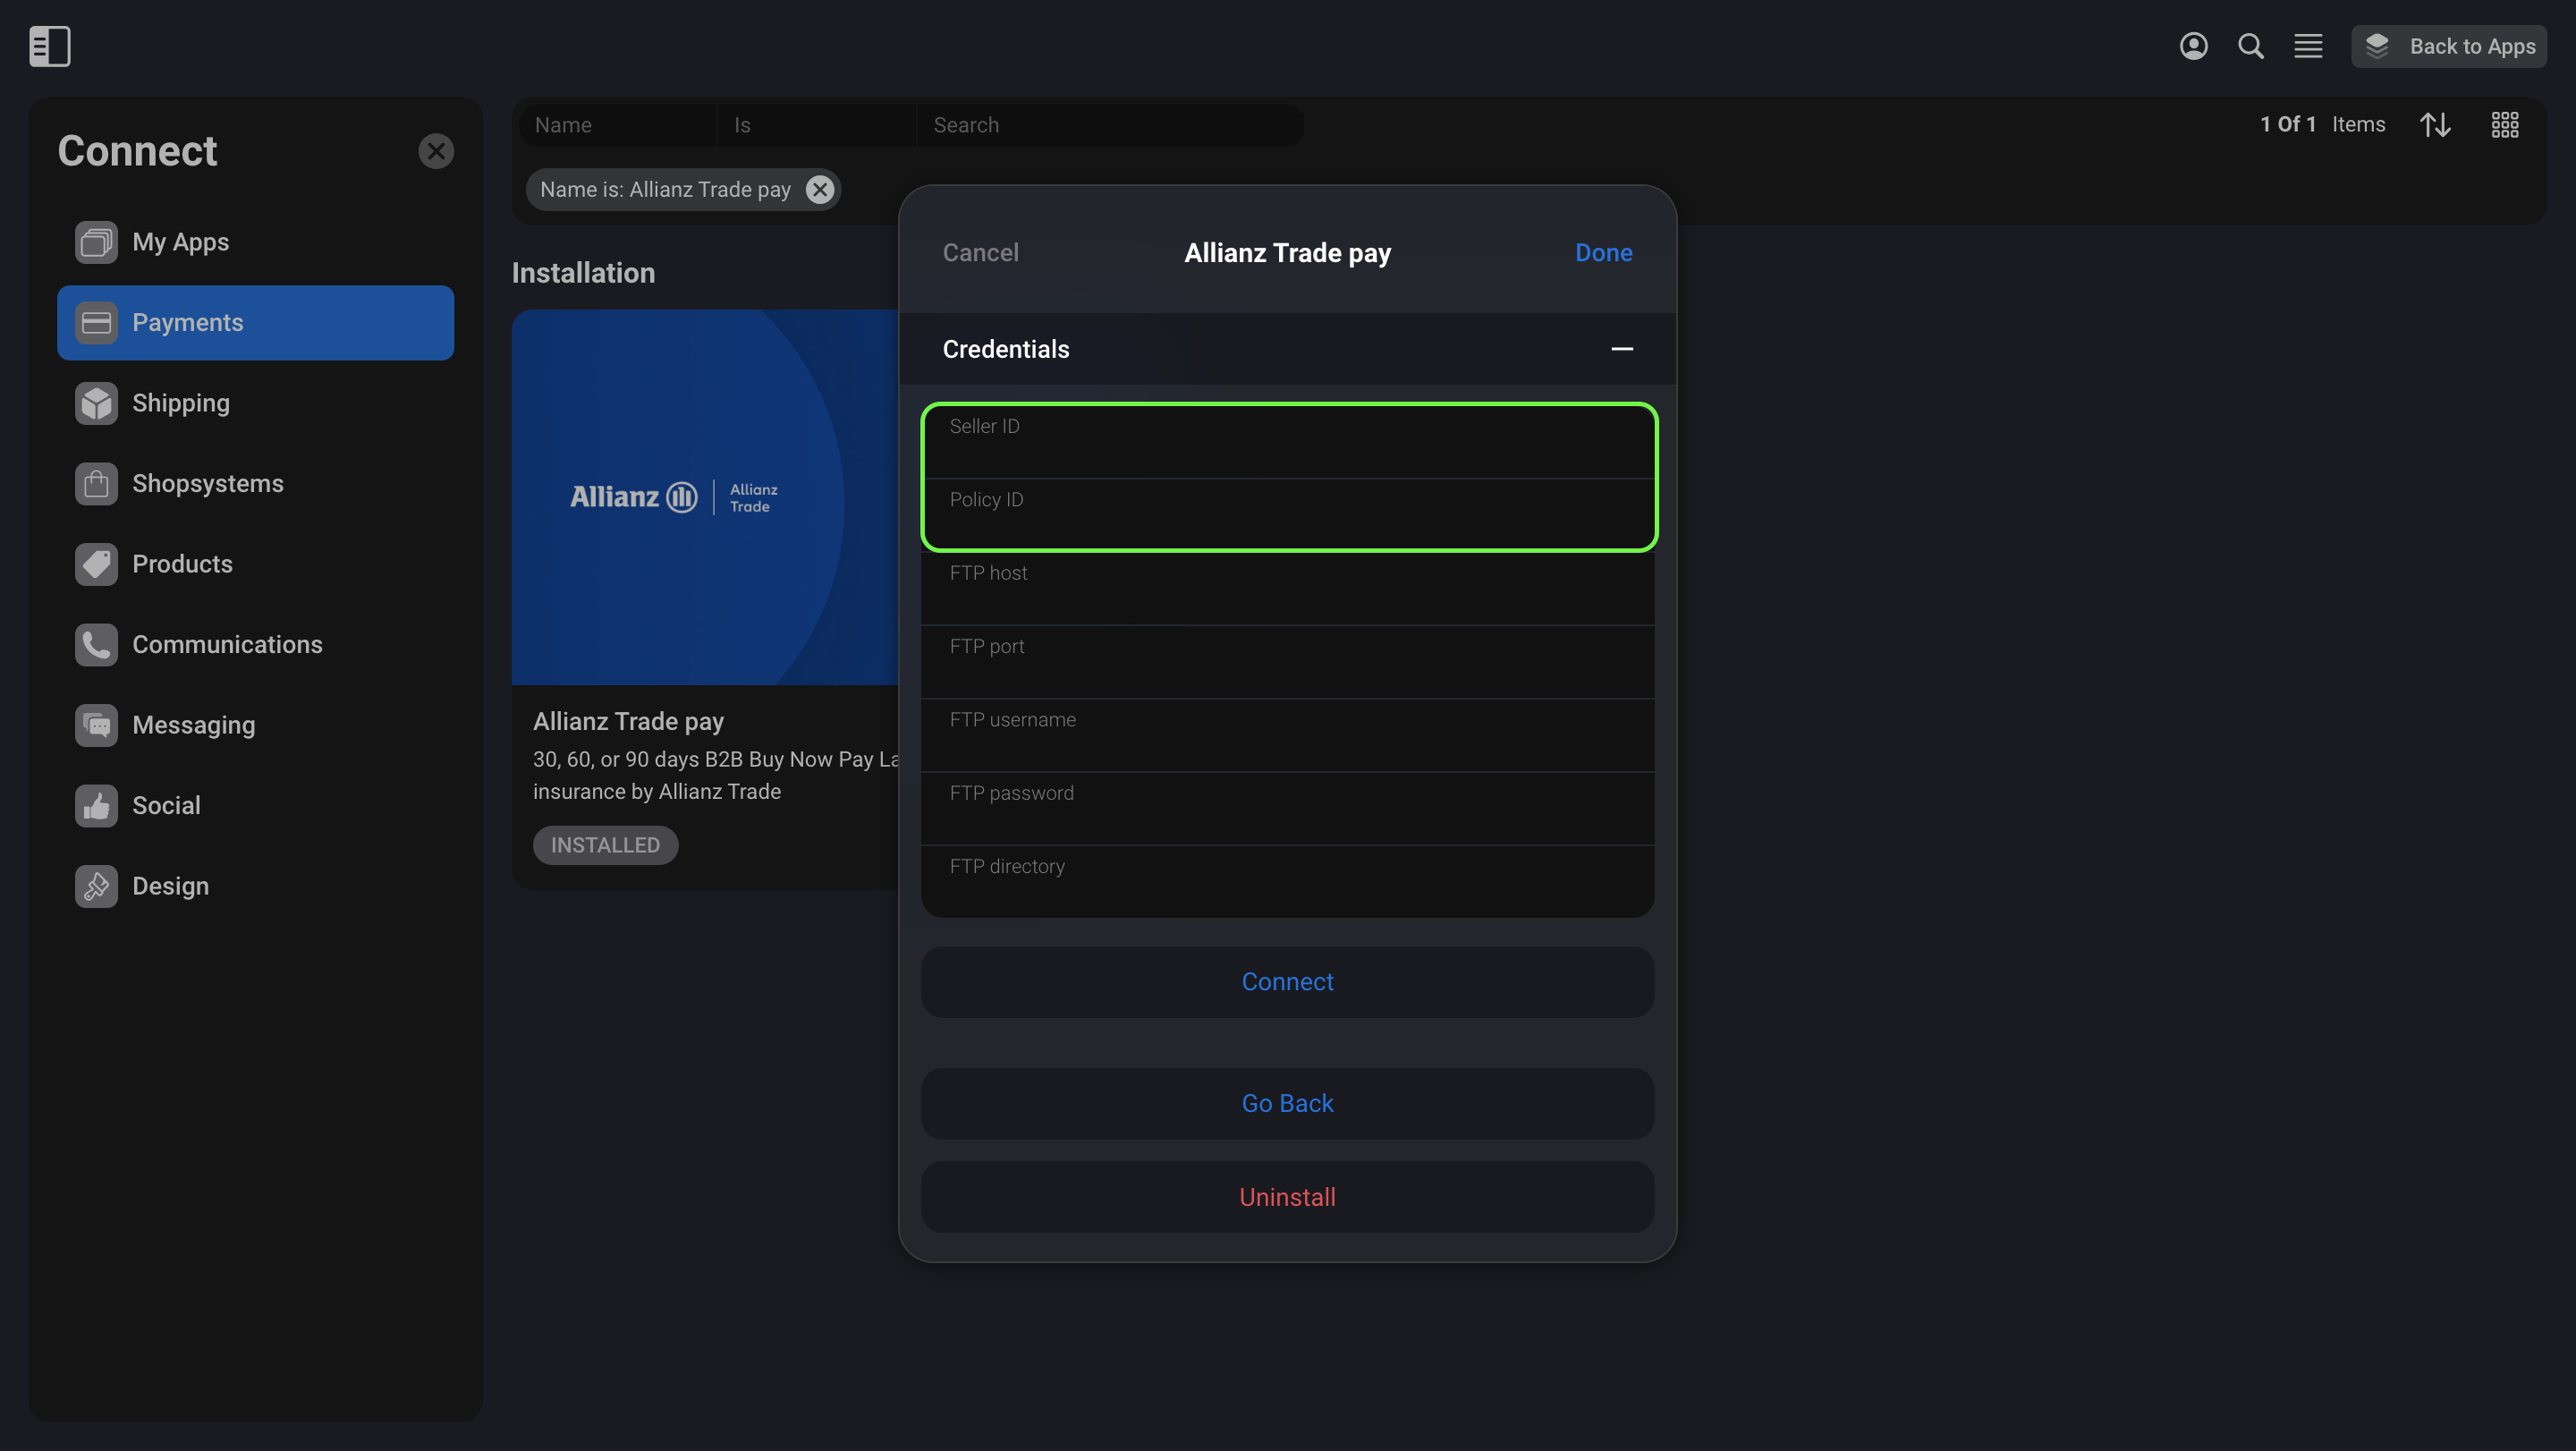Open the Name filter field dropdown
2576x1451 pixels.
point(618,125)
